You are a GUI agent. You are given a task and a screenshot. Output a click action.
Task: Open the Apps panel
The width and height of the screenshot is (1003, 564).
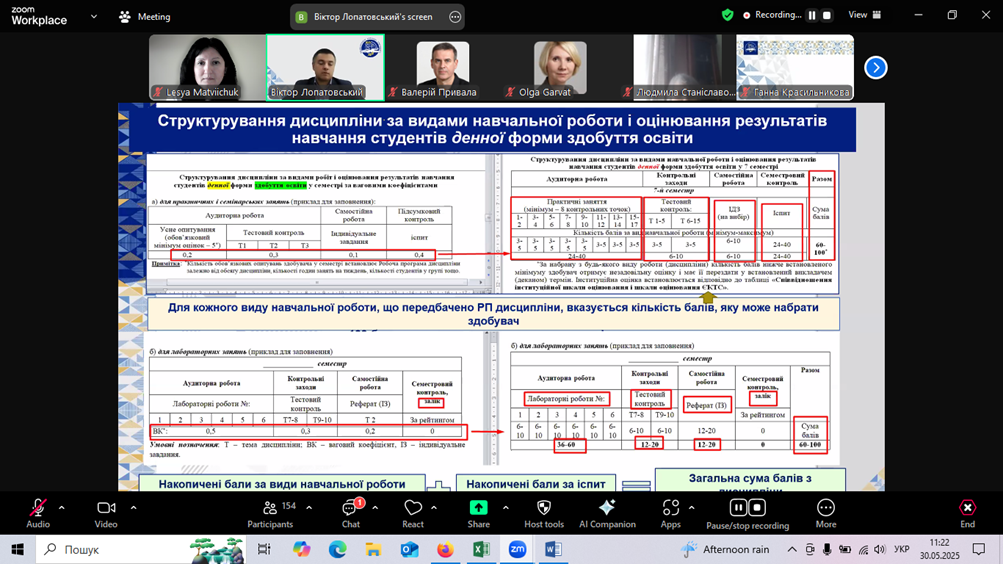coord(670,513)
